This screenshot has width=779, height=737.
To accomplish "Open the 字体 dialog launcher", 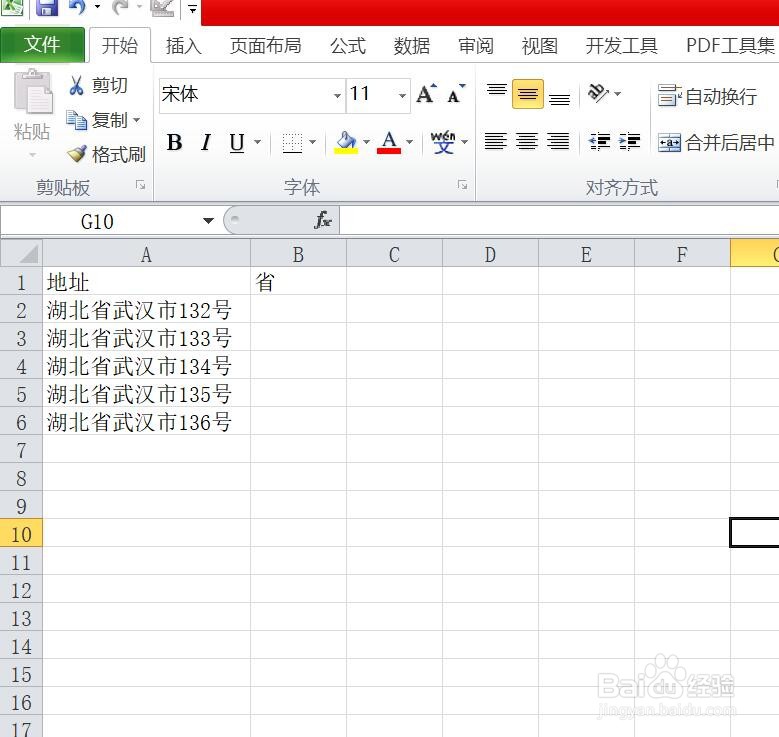I will pyautogui.click(x=463, y=185).
